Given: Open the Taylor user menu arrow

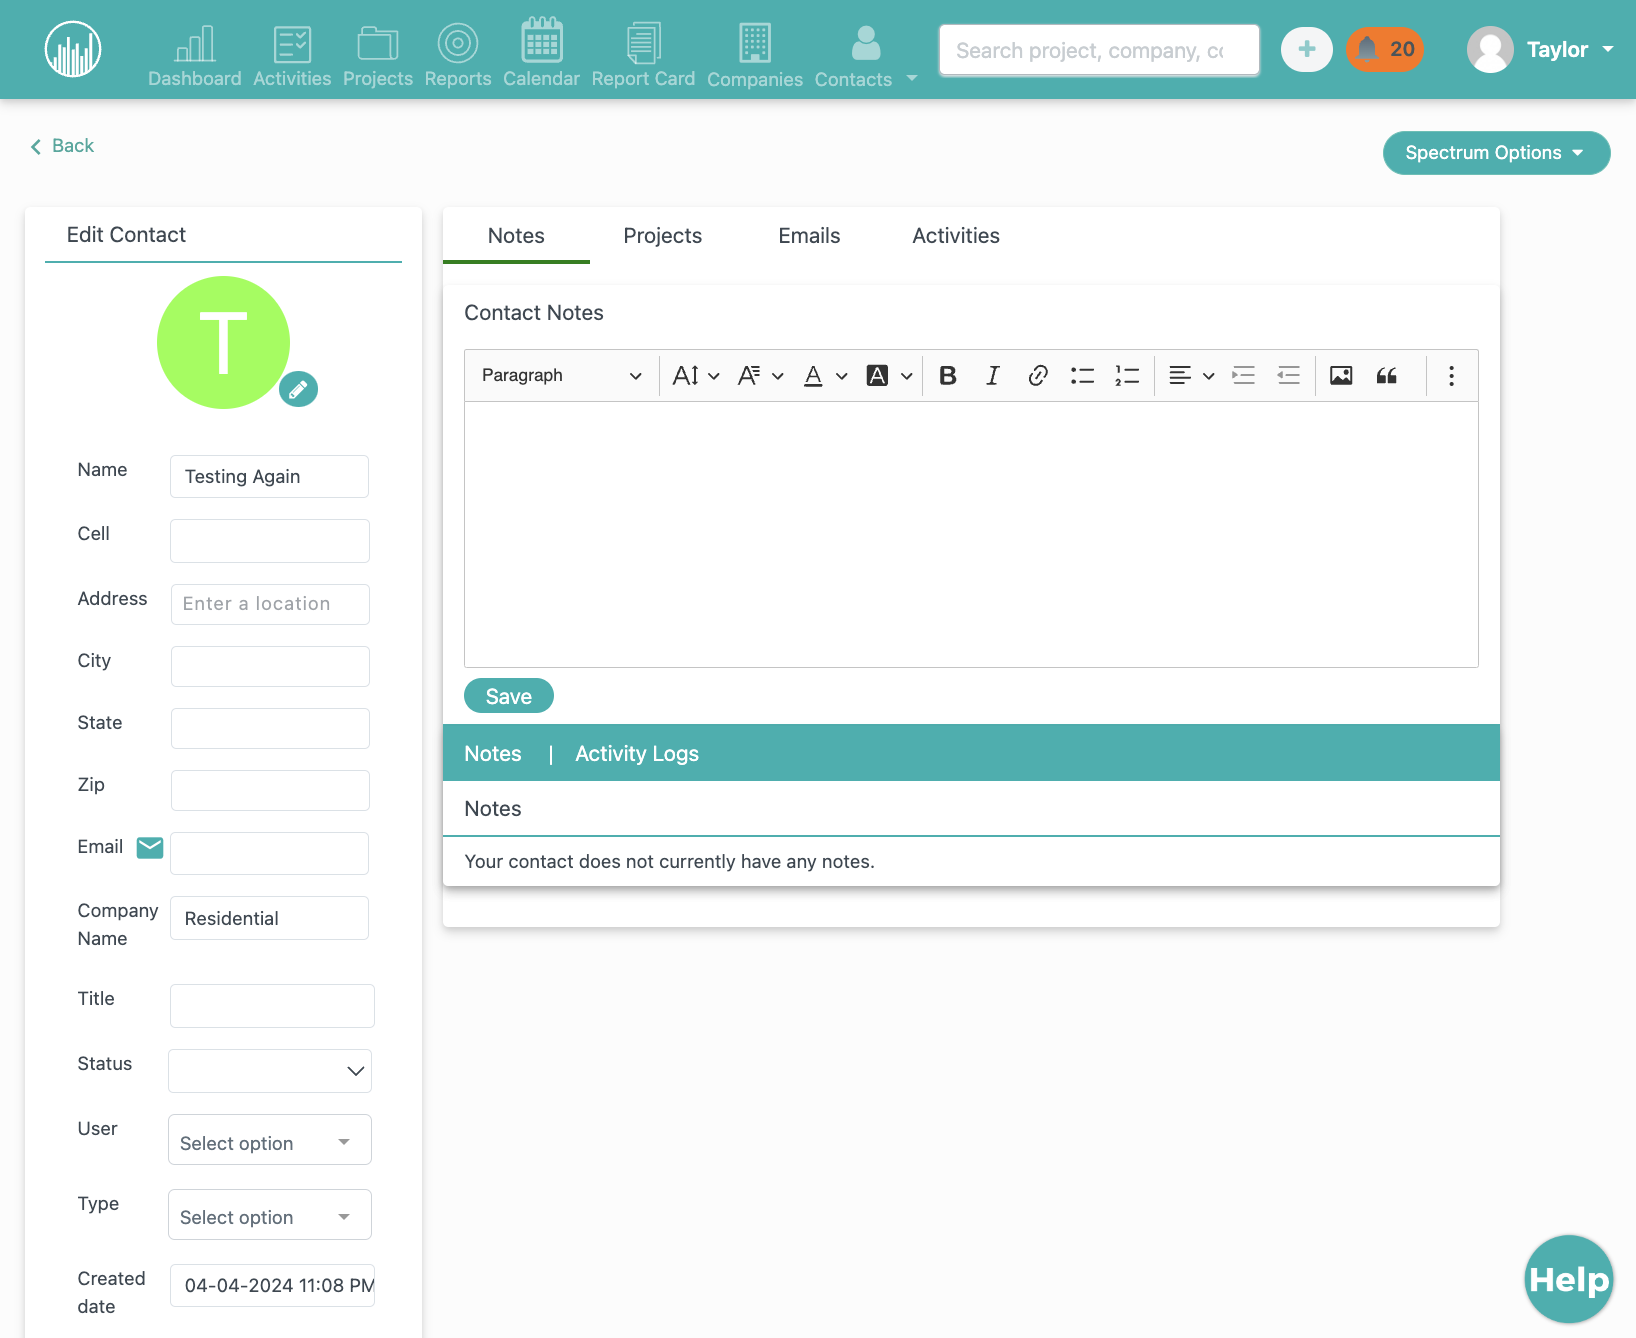Looking at the screenshot, I should [1608, 49].
